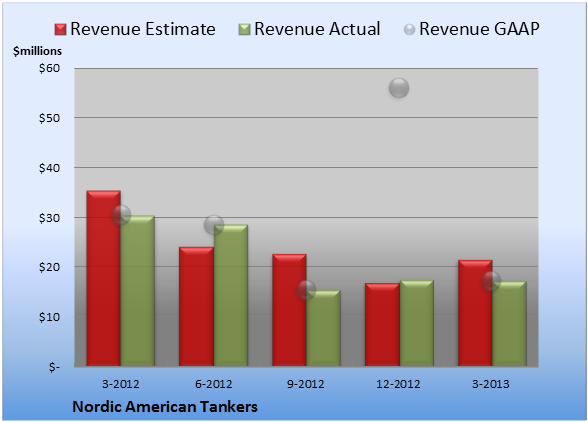Select the "Revenue GAAP" legend label
This screenshot has width=588, height=422.
pyautogui.click(x=479, y=29)
